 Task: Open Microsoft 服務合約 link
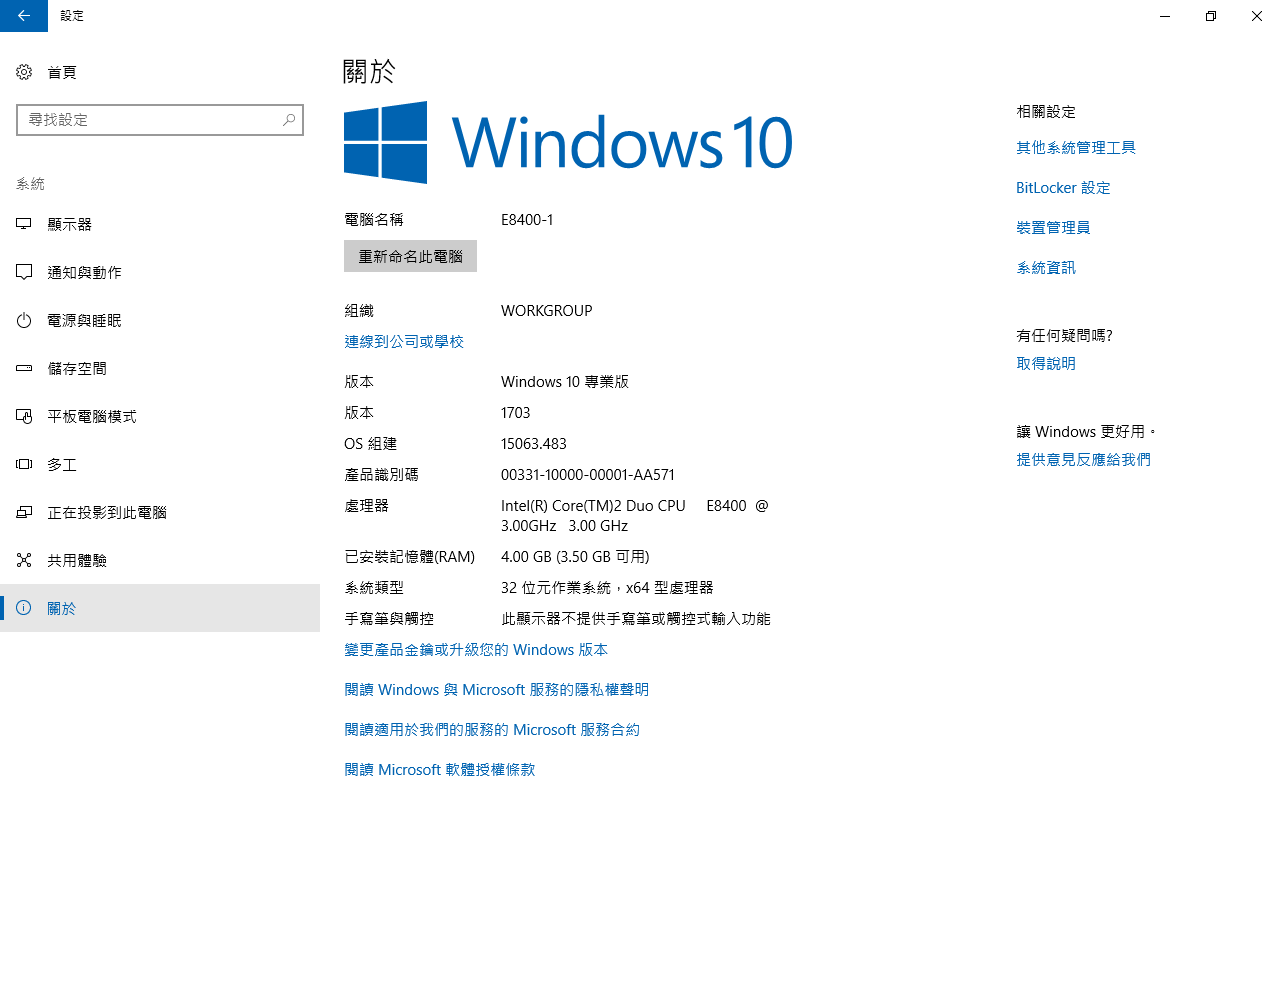pyautogui.click(x=492, y=730)
